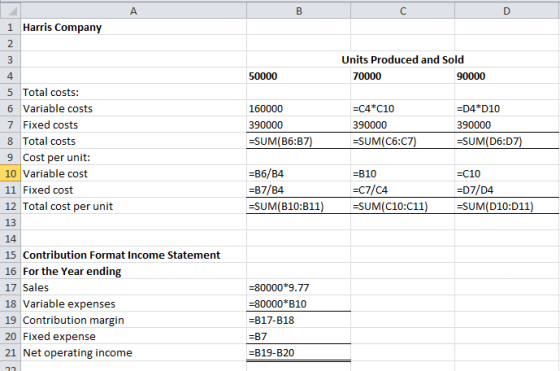Screen dimensions: 560x371
Task: Click cell containing 50000
Action: point(299,76)
